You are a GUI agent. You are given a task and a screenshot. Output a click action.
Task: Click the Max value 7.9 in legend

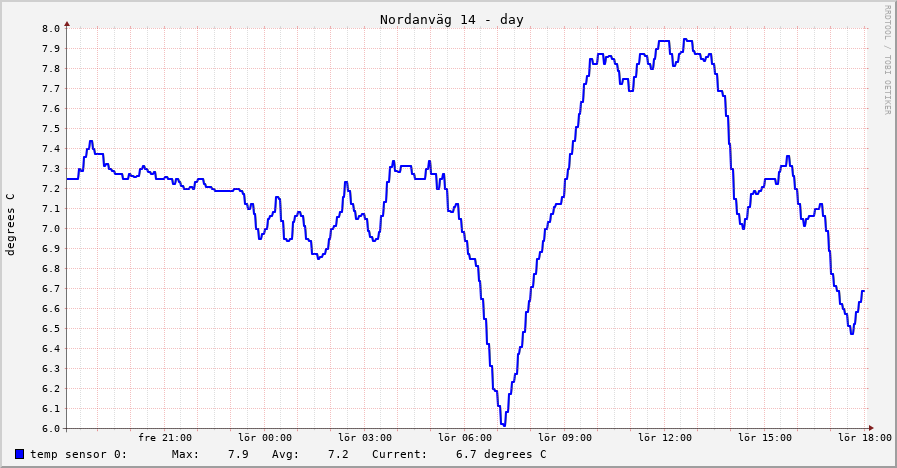pyautogui.click(x=238, y=454)
